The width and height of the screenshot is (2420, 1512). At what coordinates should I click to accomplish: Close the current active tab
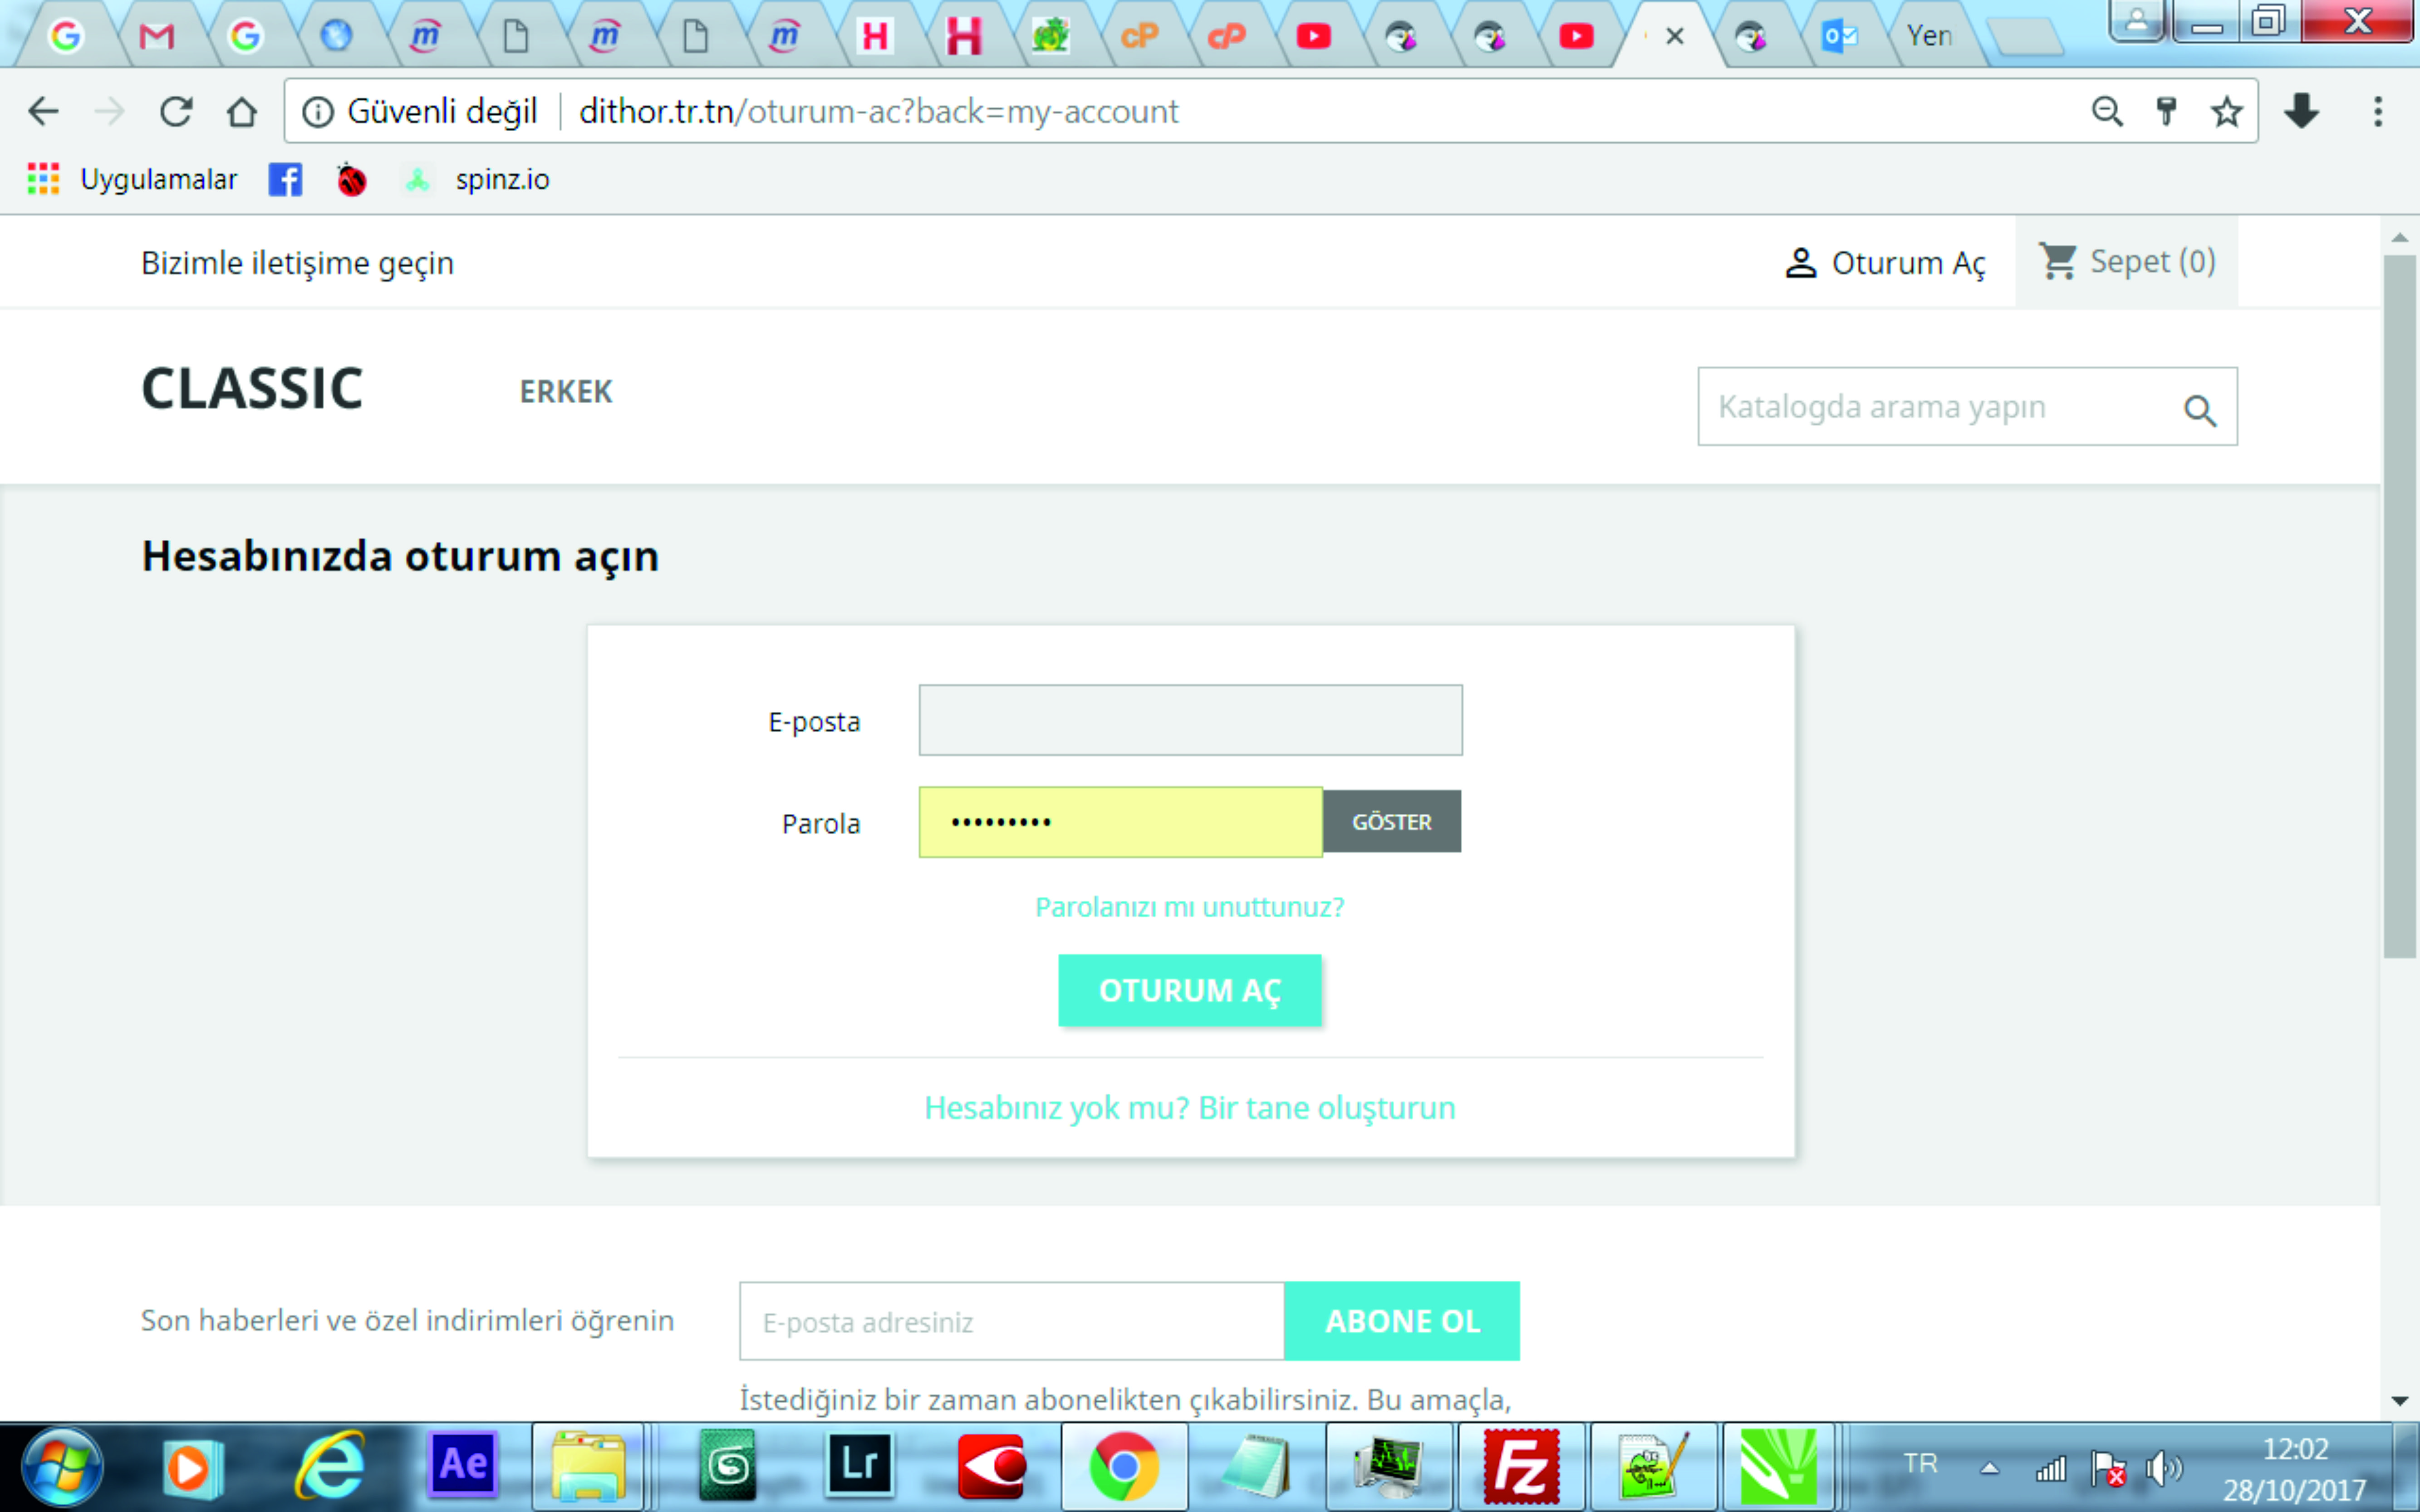click(1675, 36)
